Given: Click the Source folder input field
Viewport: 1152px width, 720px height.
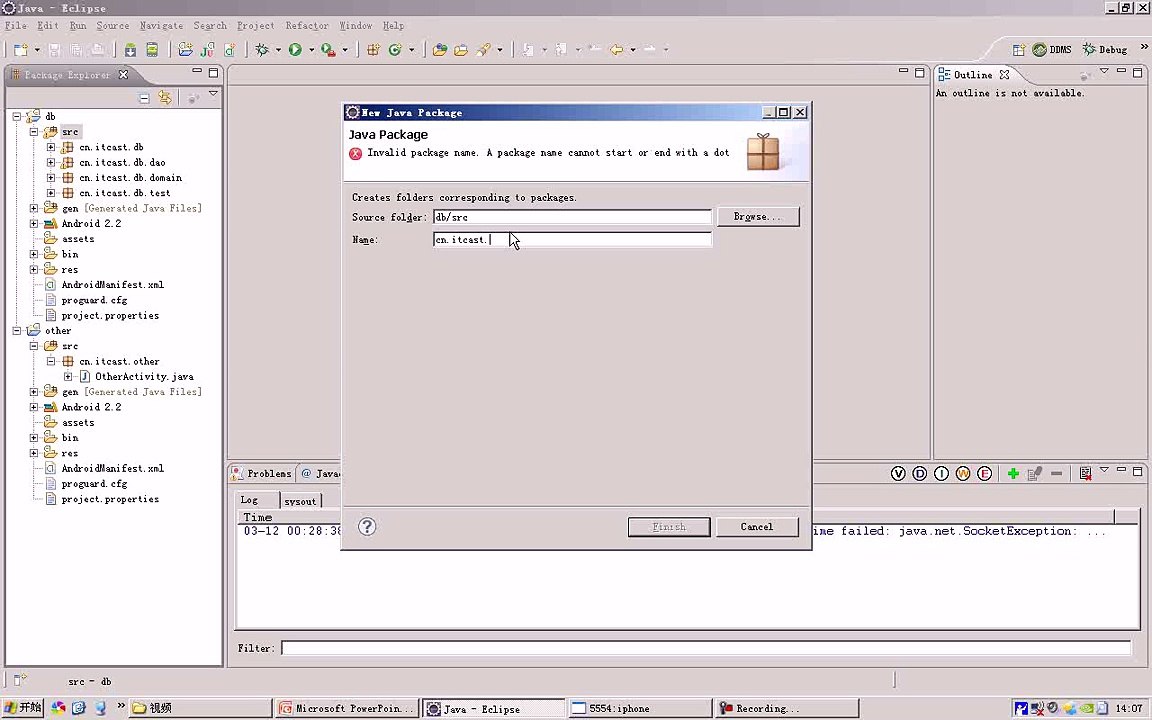Looking at the screenshot, I should tap(572, 217).
